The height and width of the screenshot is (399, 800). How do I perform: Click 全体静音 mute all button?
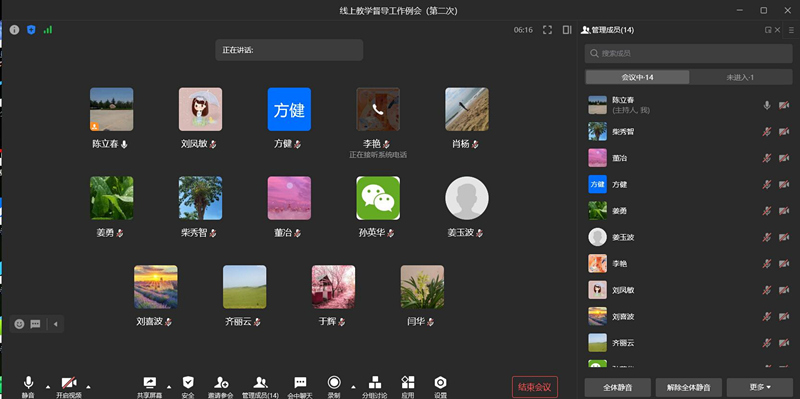tap(617, 387)
